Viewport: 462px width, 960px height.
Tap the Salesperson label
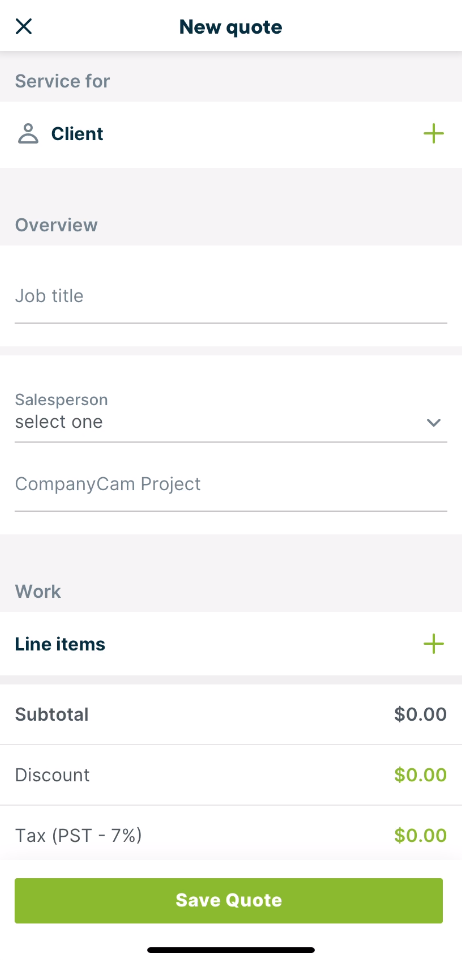pyautogui.click(x=61, y=400)
